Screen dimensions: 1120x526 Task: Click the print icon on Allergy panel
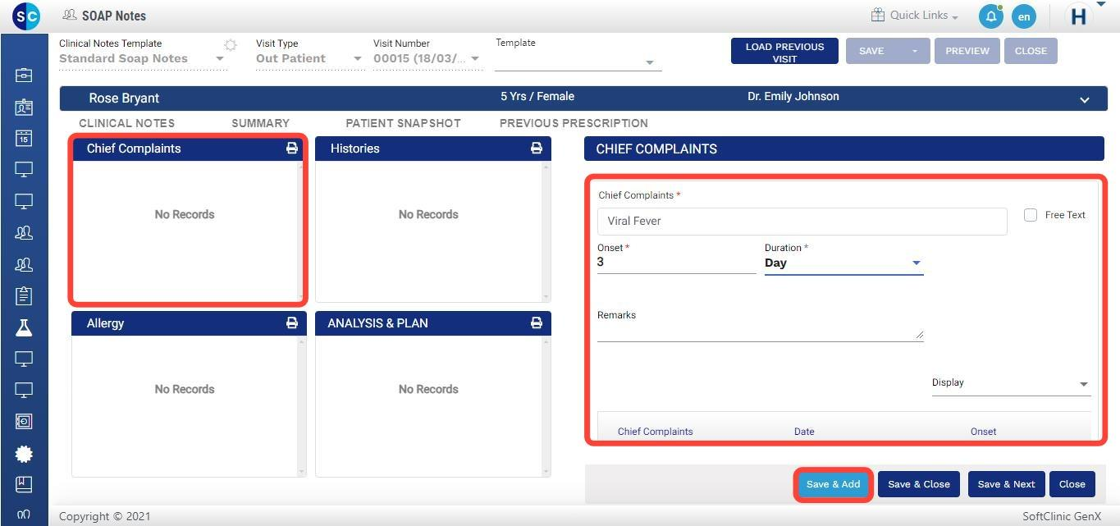coord(292,323)
